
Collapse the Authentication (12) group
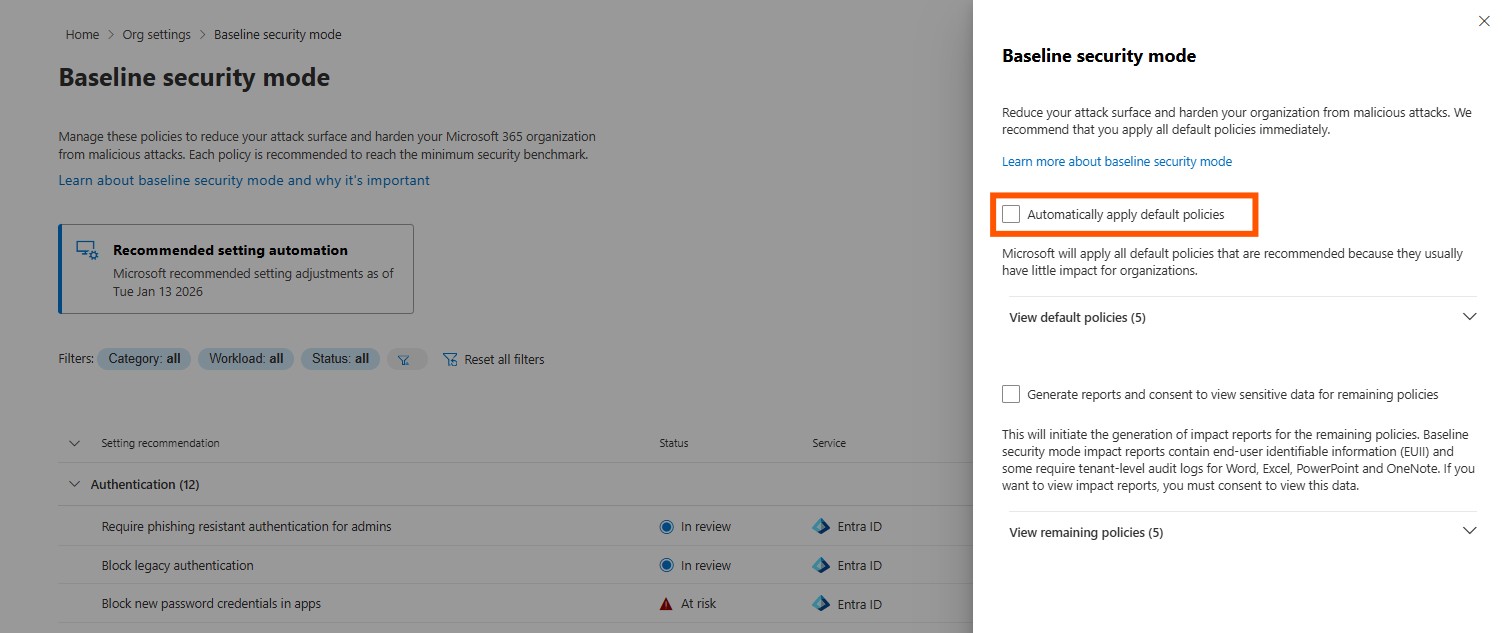coord(73,484)
